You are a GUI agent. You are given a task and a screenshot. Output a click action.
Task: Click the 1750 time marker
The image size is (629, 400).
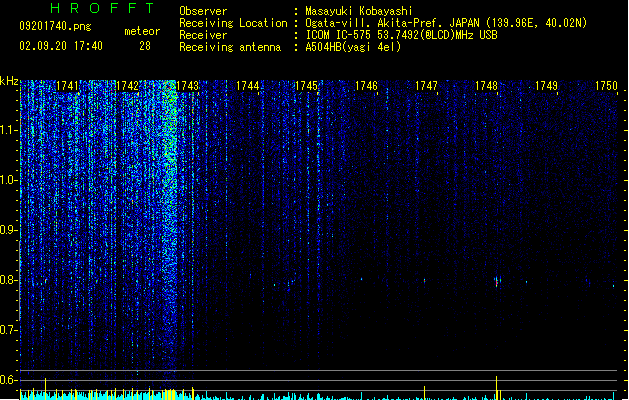[x=606, y=86]
